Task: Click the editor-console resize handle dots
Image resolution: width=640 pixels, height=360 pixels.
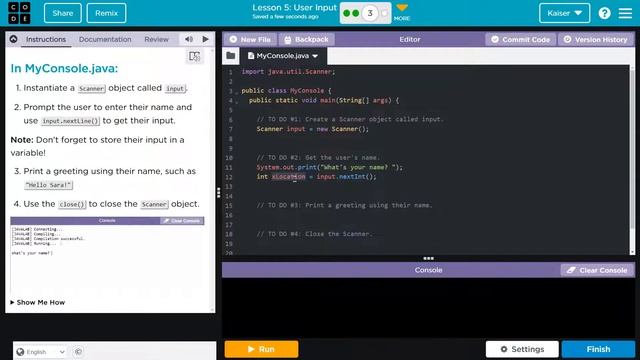Action: coord(428,258)
